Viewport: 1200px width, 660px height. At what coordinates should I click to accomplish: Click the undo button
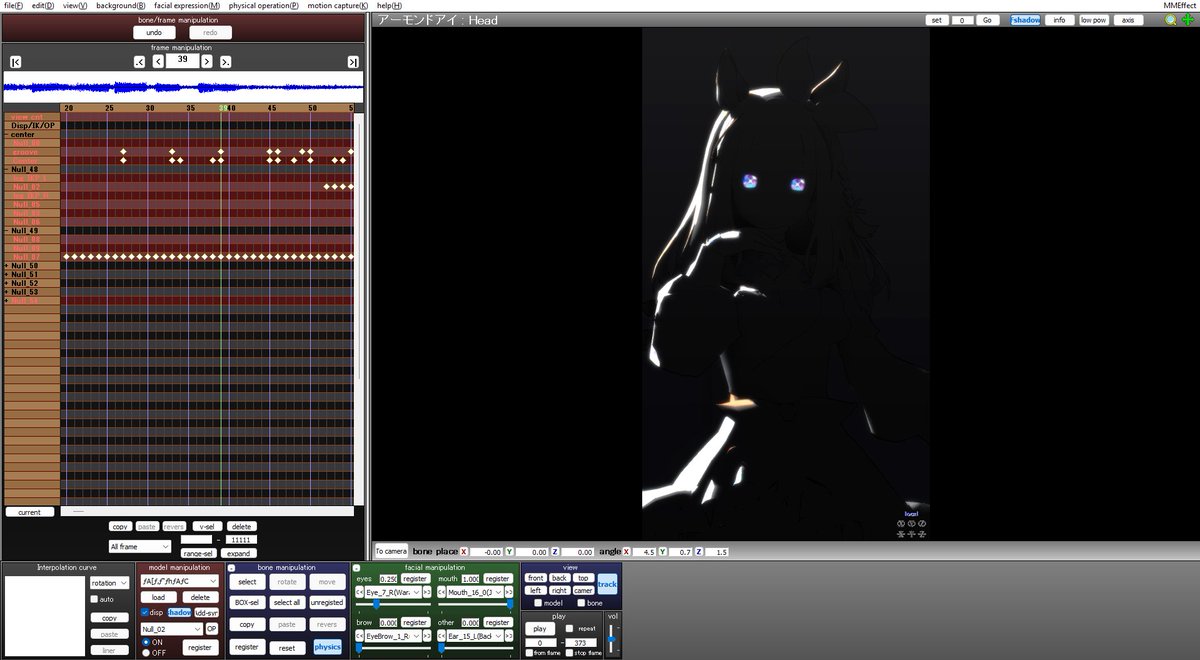click(x=154, y=33)
